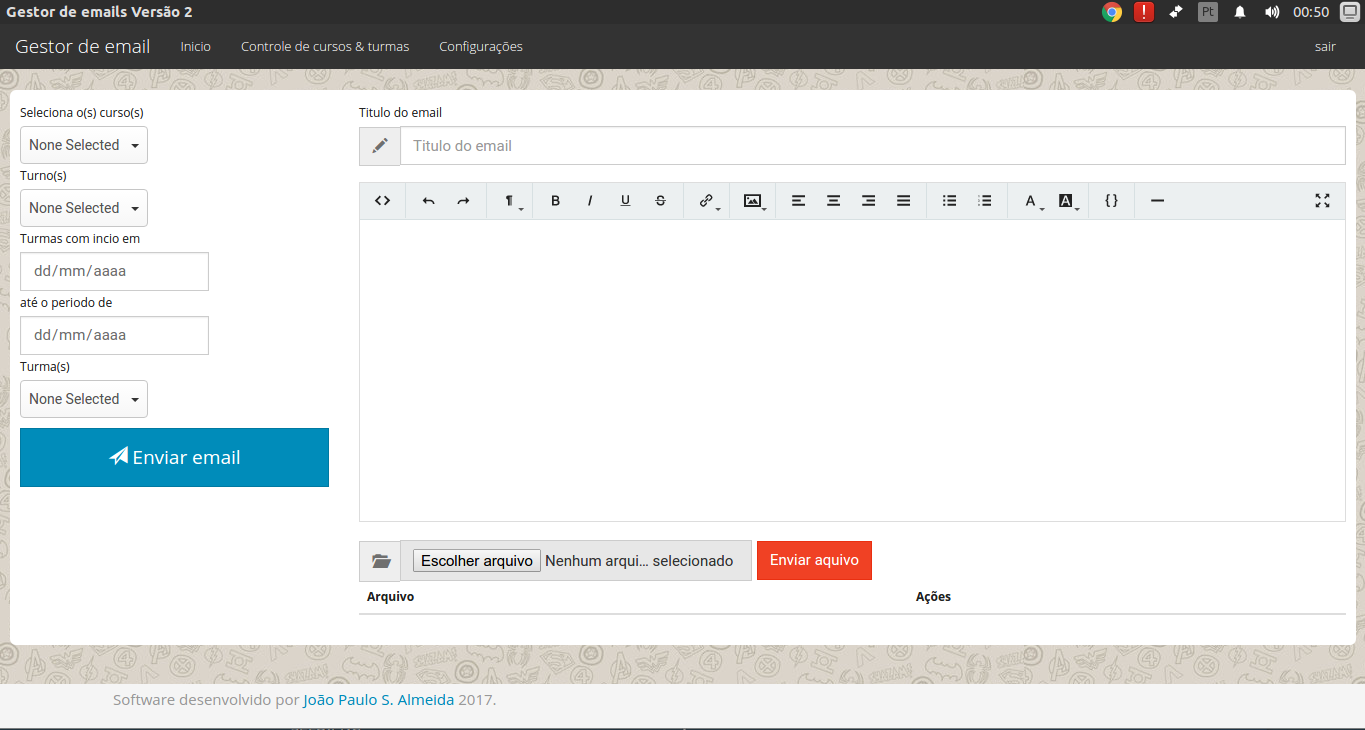Viewport: 1365px width, 730px height.
Task: Insert a horizontal rule in the editor
Action: 1157,201
